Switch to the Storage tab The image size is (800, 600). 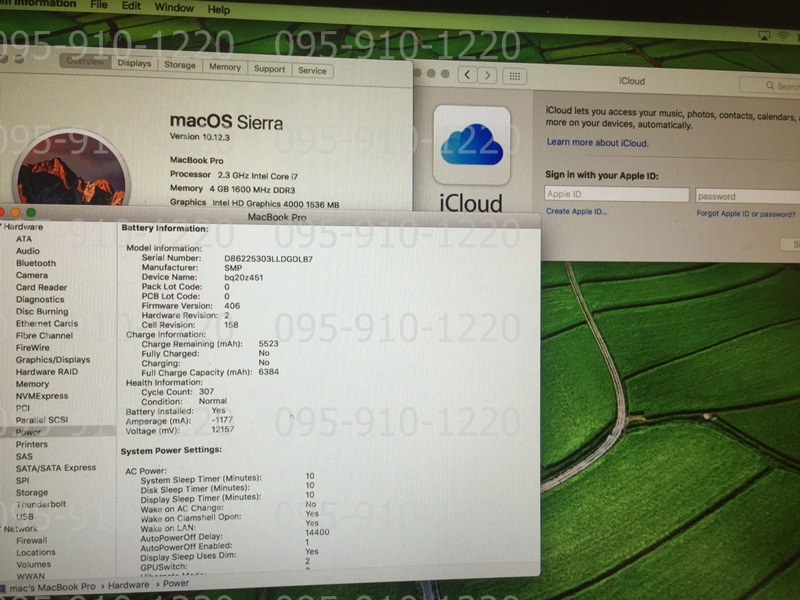coord(180,66)
